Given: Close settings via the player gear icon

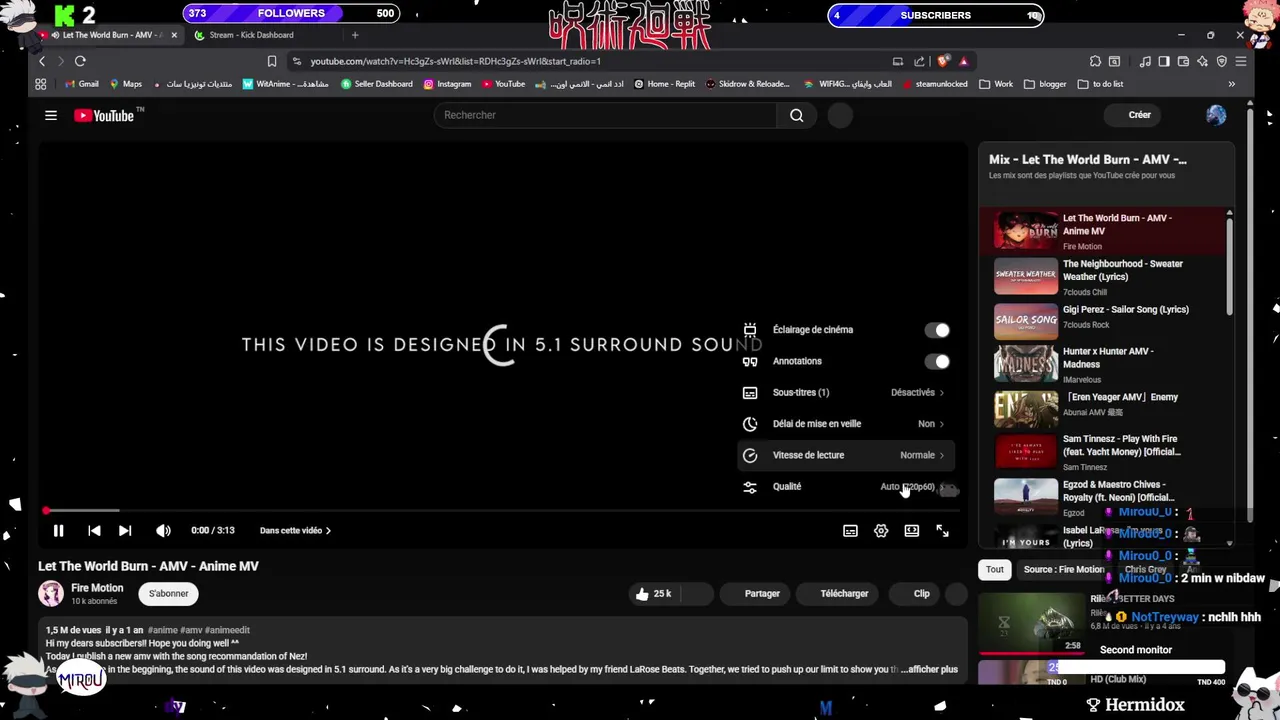Looking at the screenshot, I should [881, 531].
